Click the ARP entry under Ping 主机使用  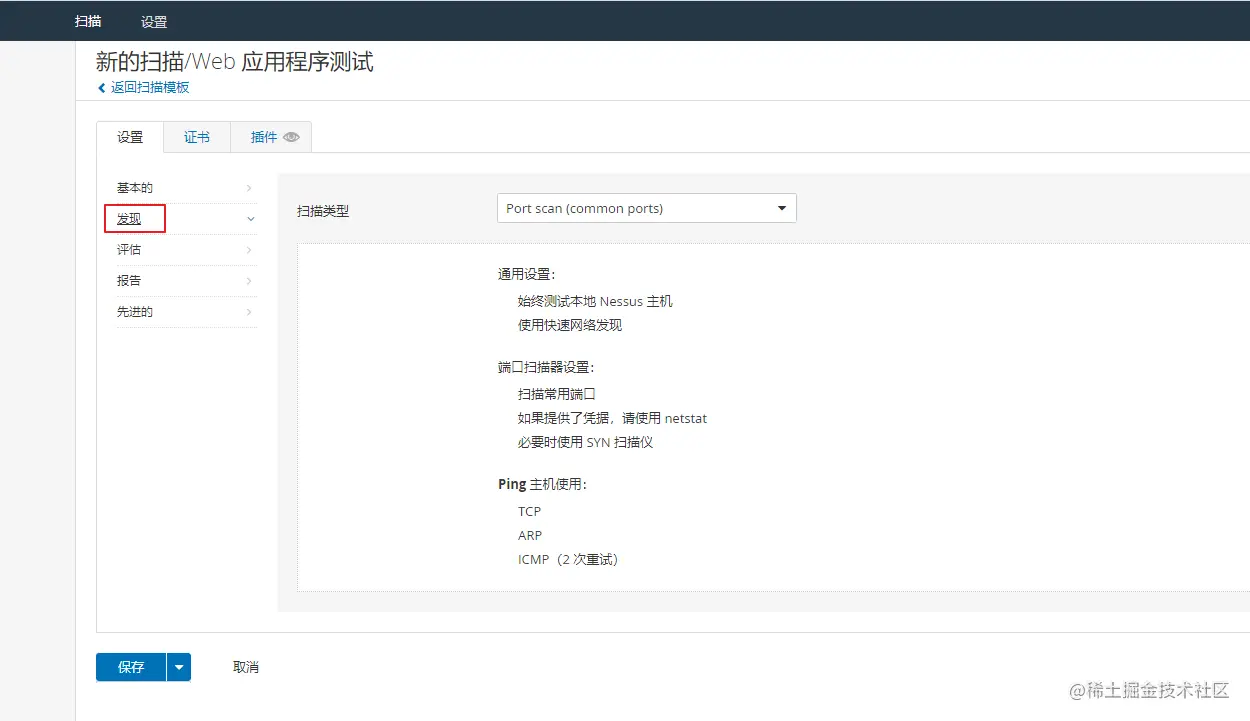(530, 535)
